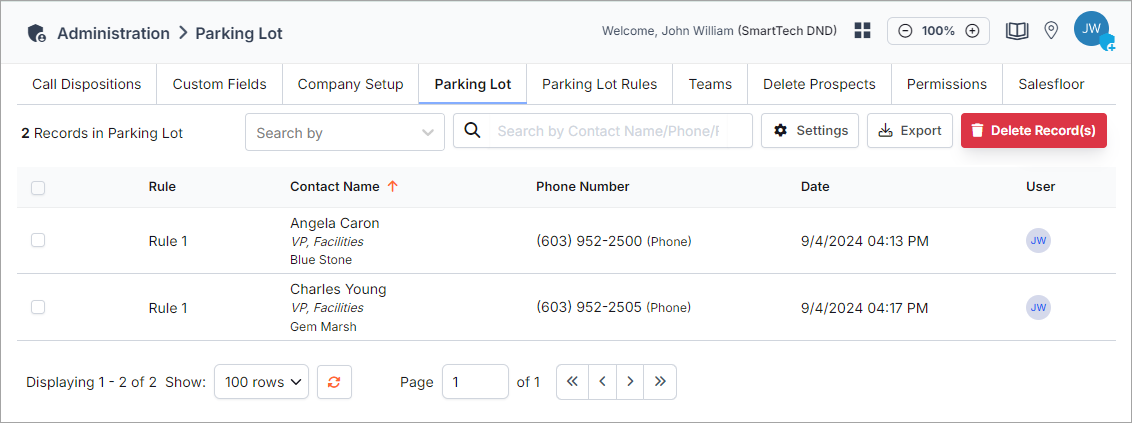Zoom out with the minus icon

coord(905,31)
